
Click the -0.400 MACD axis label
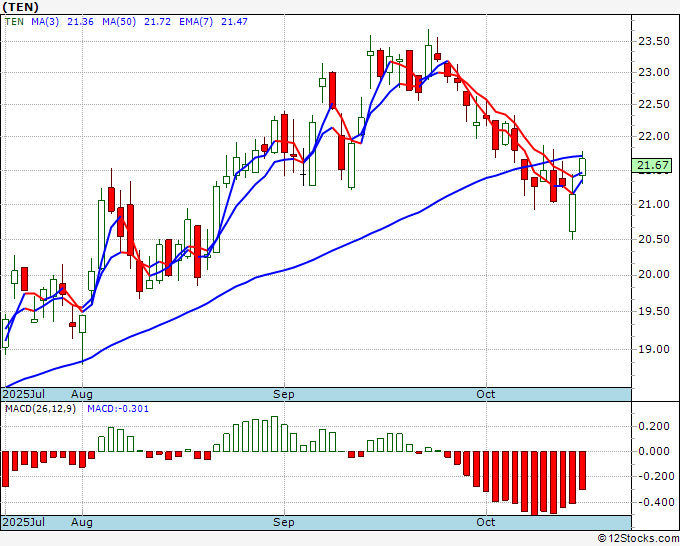coord(654,503)
